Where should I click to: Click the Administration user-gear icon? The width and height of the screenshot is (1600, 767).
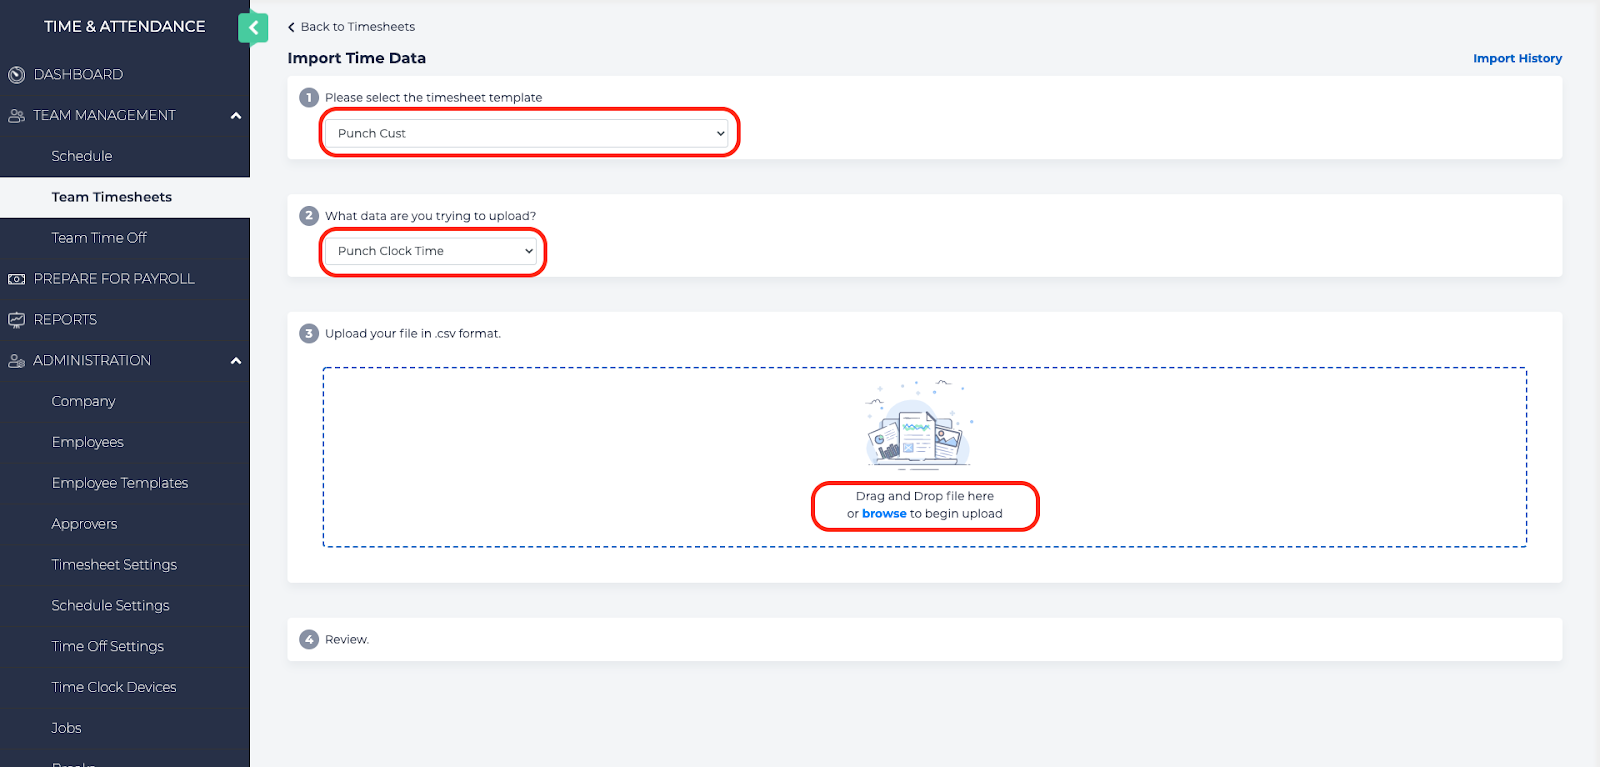tap(16, 361)
